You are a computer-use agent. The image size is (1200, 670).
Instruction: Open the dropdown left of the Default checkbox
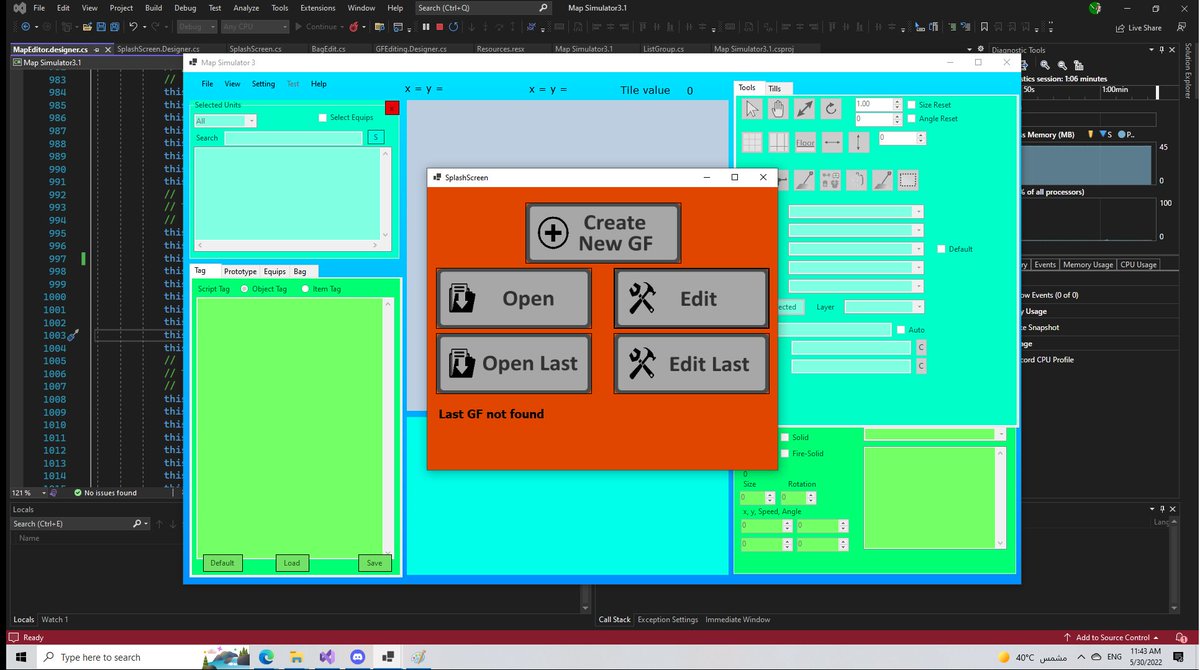pyautogui.click(x=856, y=249)
